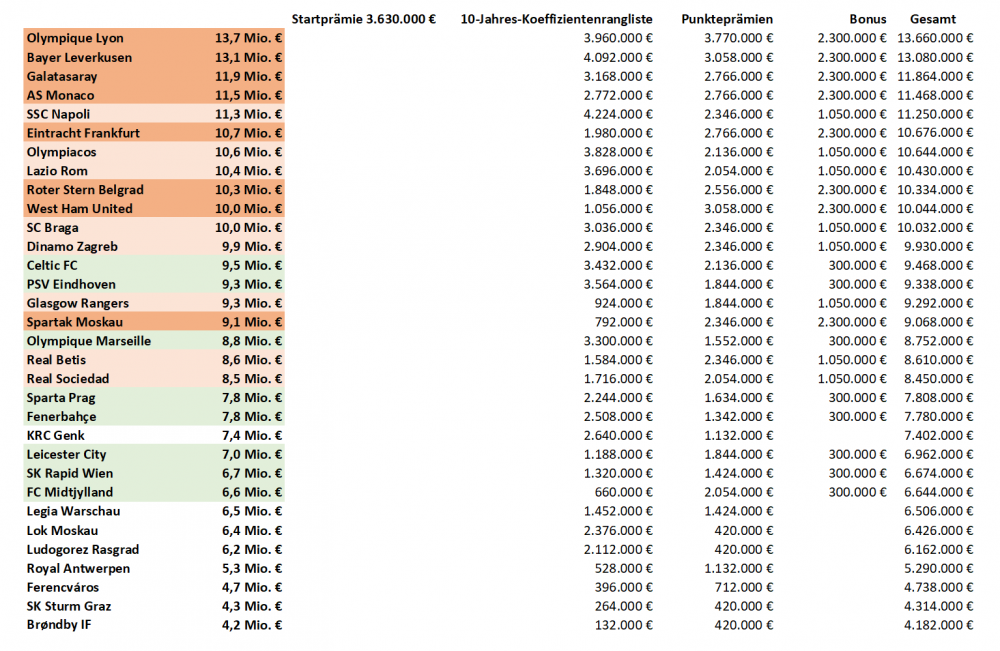
Task: Click Leverkusen's total 13.080.000 €
Action: pyautogui.click(x=935, y=57)
